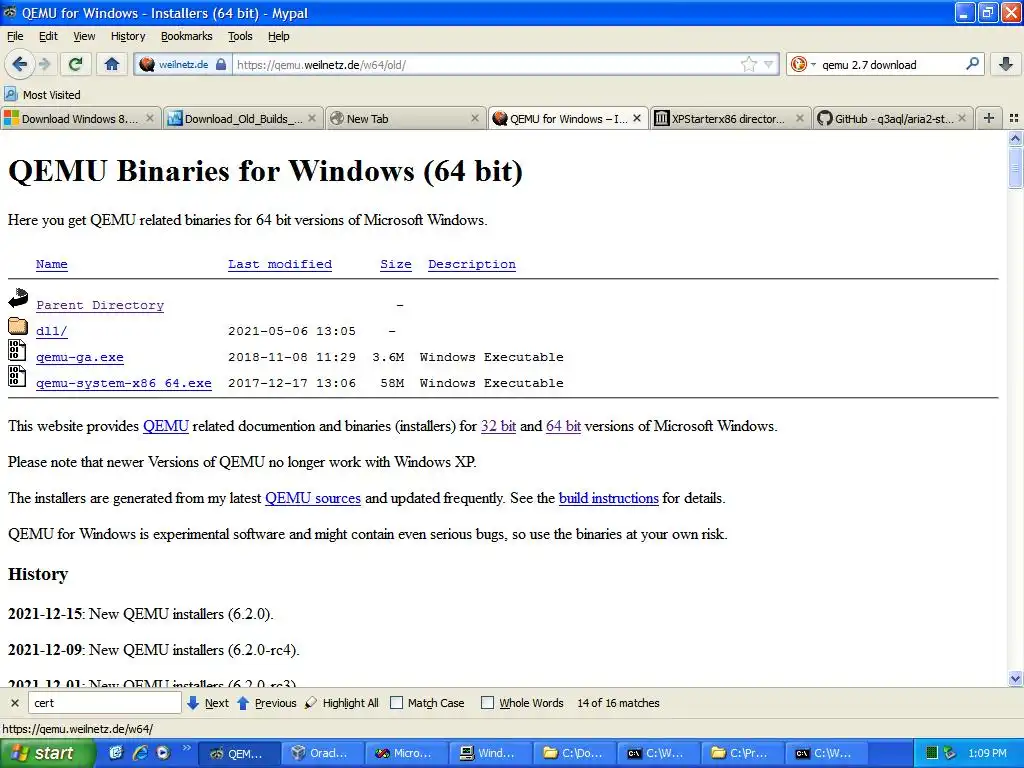1024x768 pixels.
Task: Enable the Whole Words checkbox
Action: 487,703
